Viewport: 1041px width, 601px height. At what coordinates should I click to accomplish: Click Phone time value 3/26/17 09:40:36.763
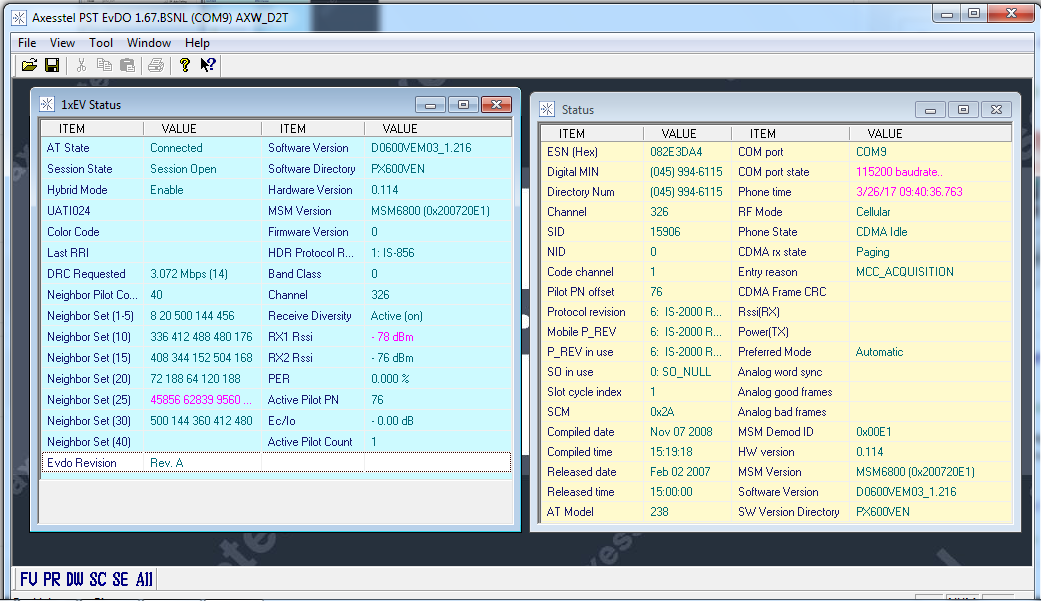[909, 192]
